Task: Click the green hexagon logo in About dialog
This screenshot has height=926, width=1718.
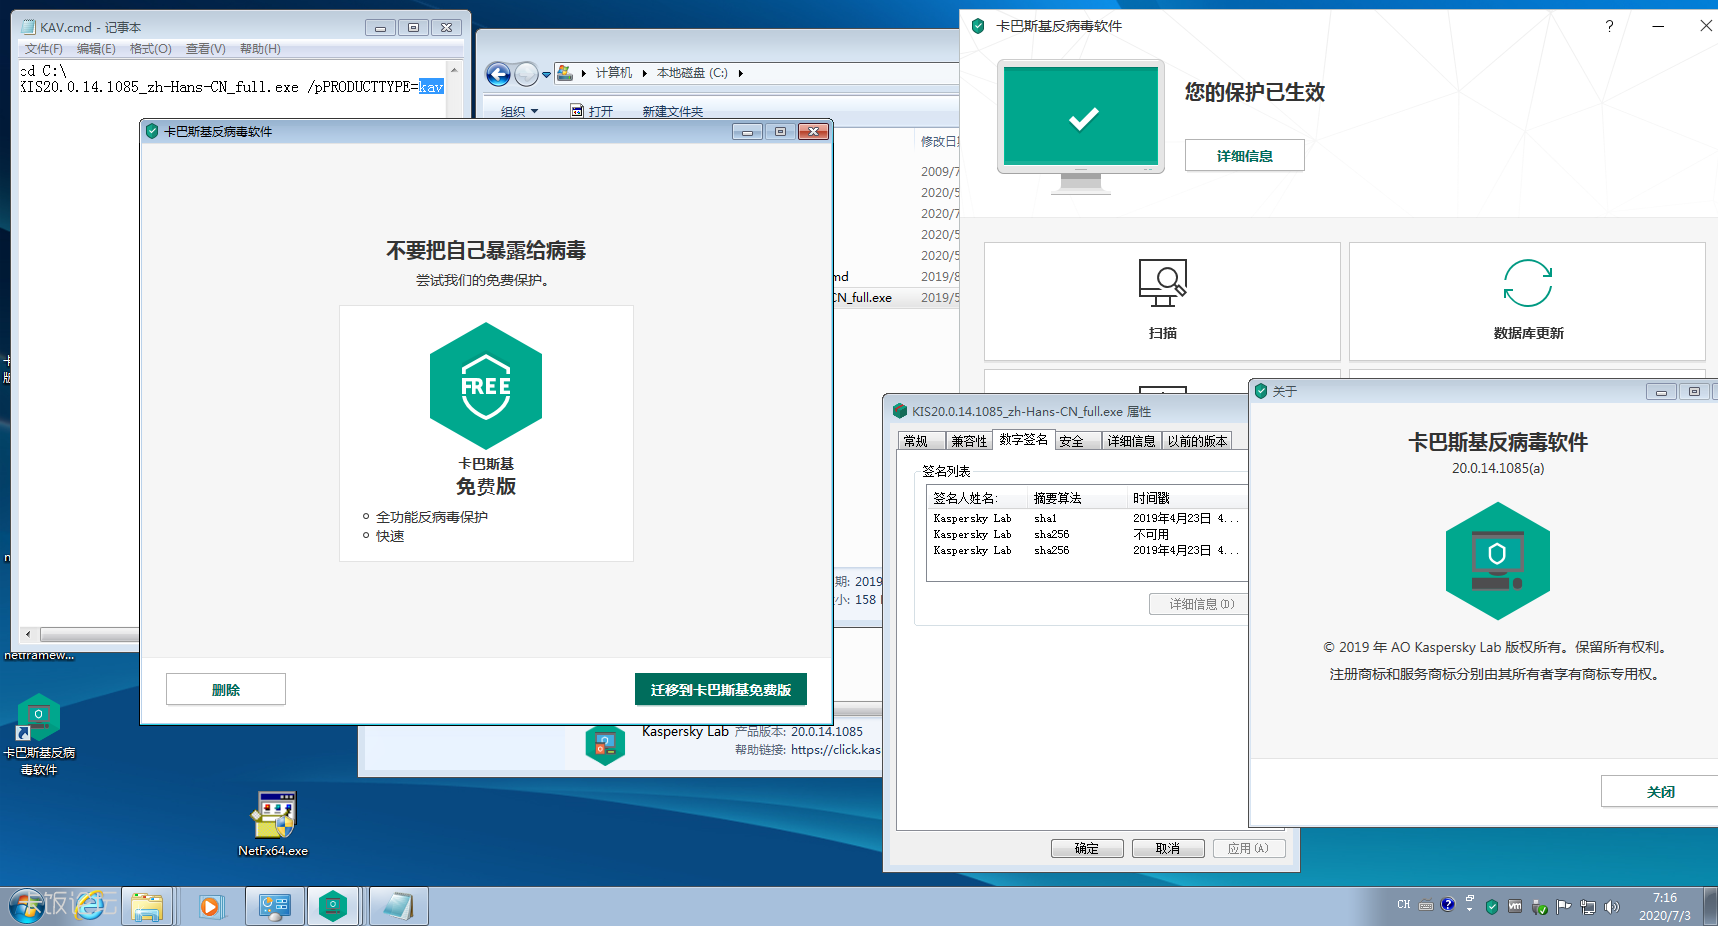Action: click(x=1497, y=561)
